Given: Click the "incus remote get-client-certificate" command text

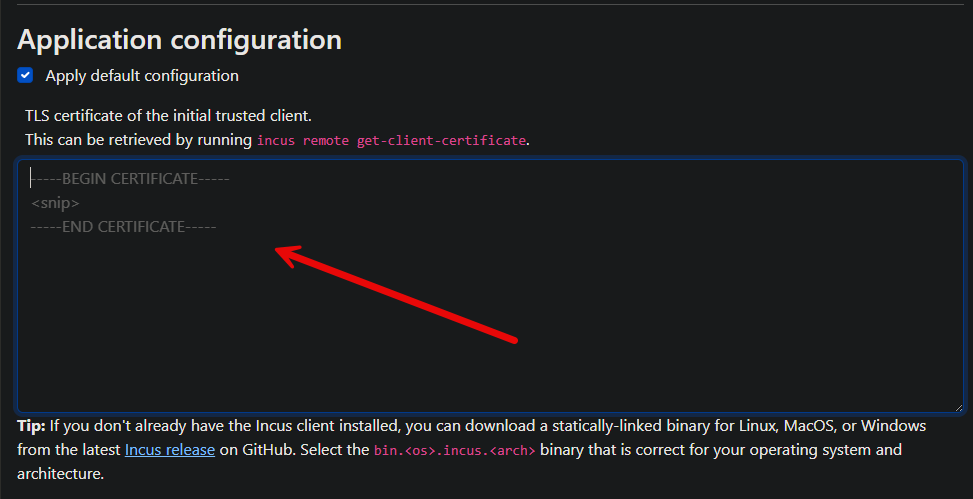Looking at the screenshot, I should pyautogui.click(x=391, y=141).
